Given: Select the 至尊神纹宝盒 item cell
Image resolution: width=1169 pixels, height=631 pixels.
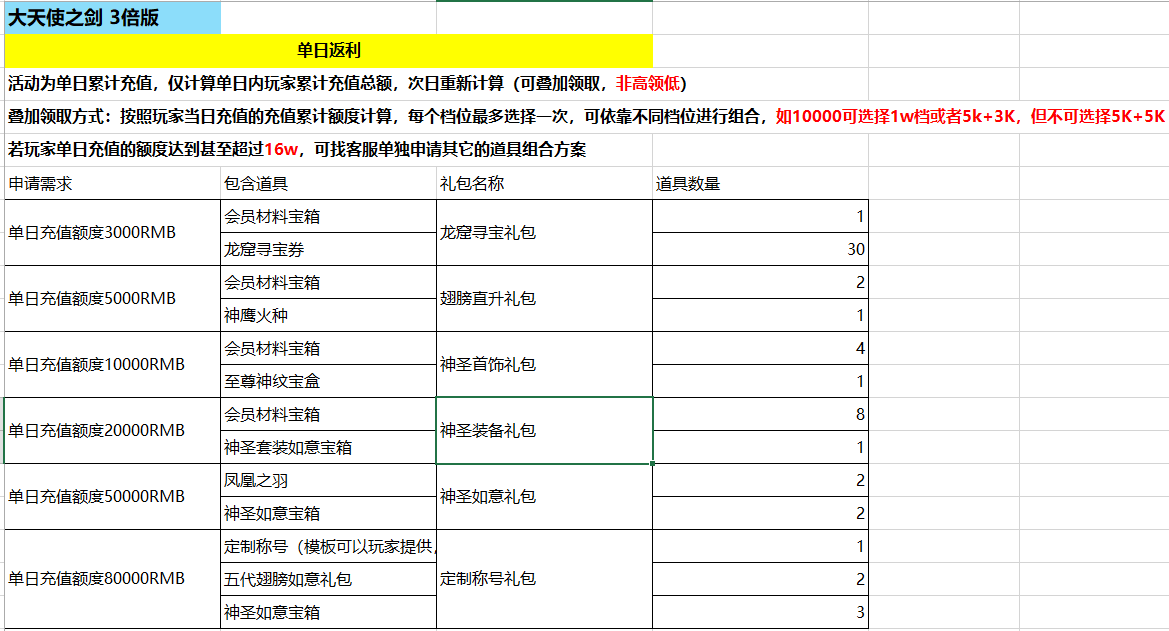Looking at the screenshot, I should (329, 381).
